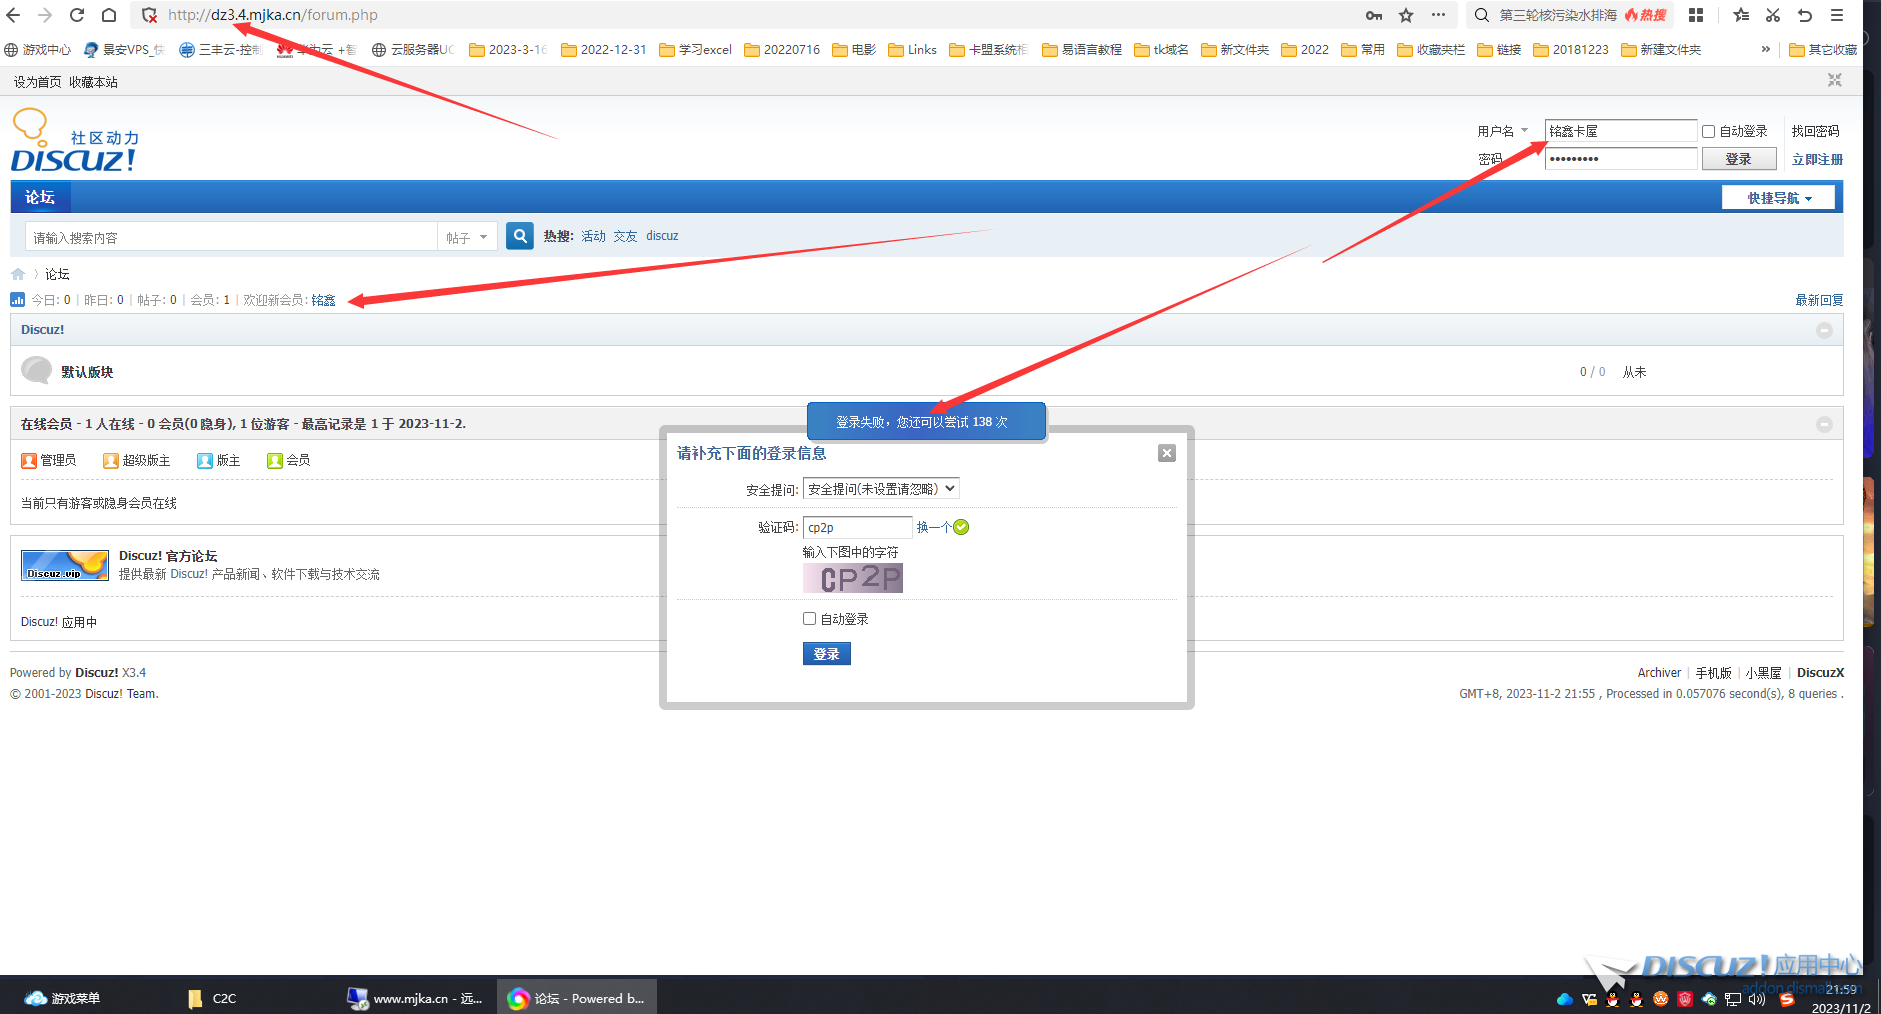Check auto-login box in login dialog
The image size is (1881, 1014).
(810, 619)
